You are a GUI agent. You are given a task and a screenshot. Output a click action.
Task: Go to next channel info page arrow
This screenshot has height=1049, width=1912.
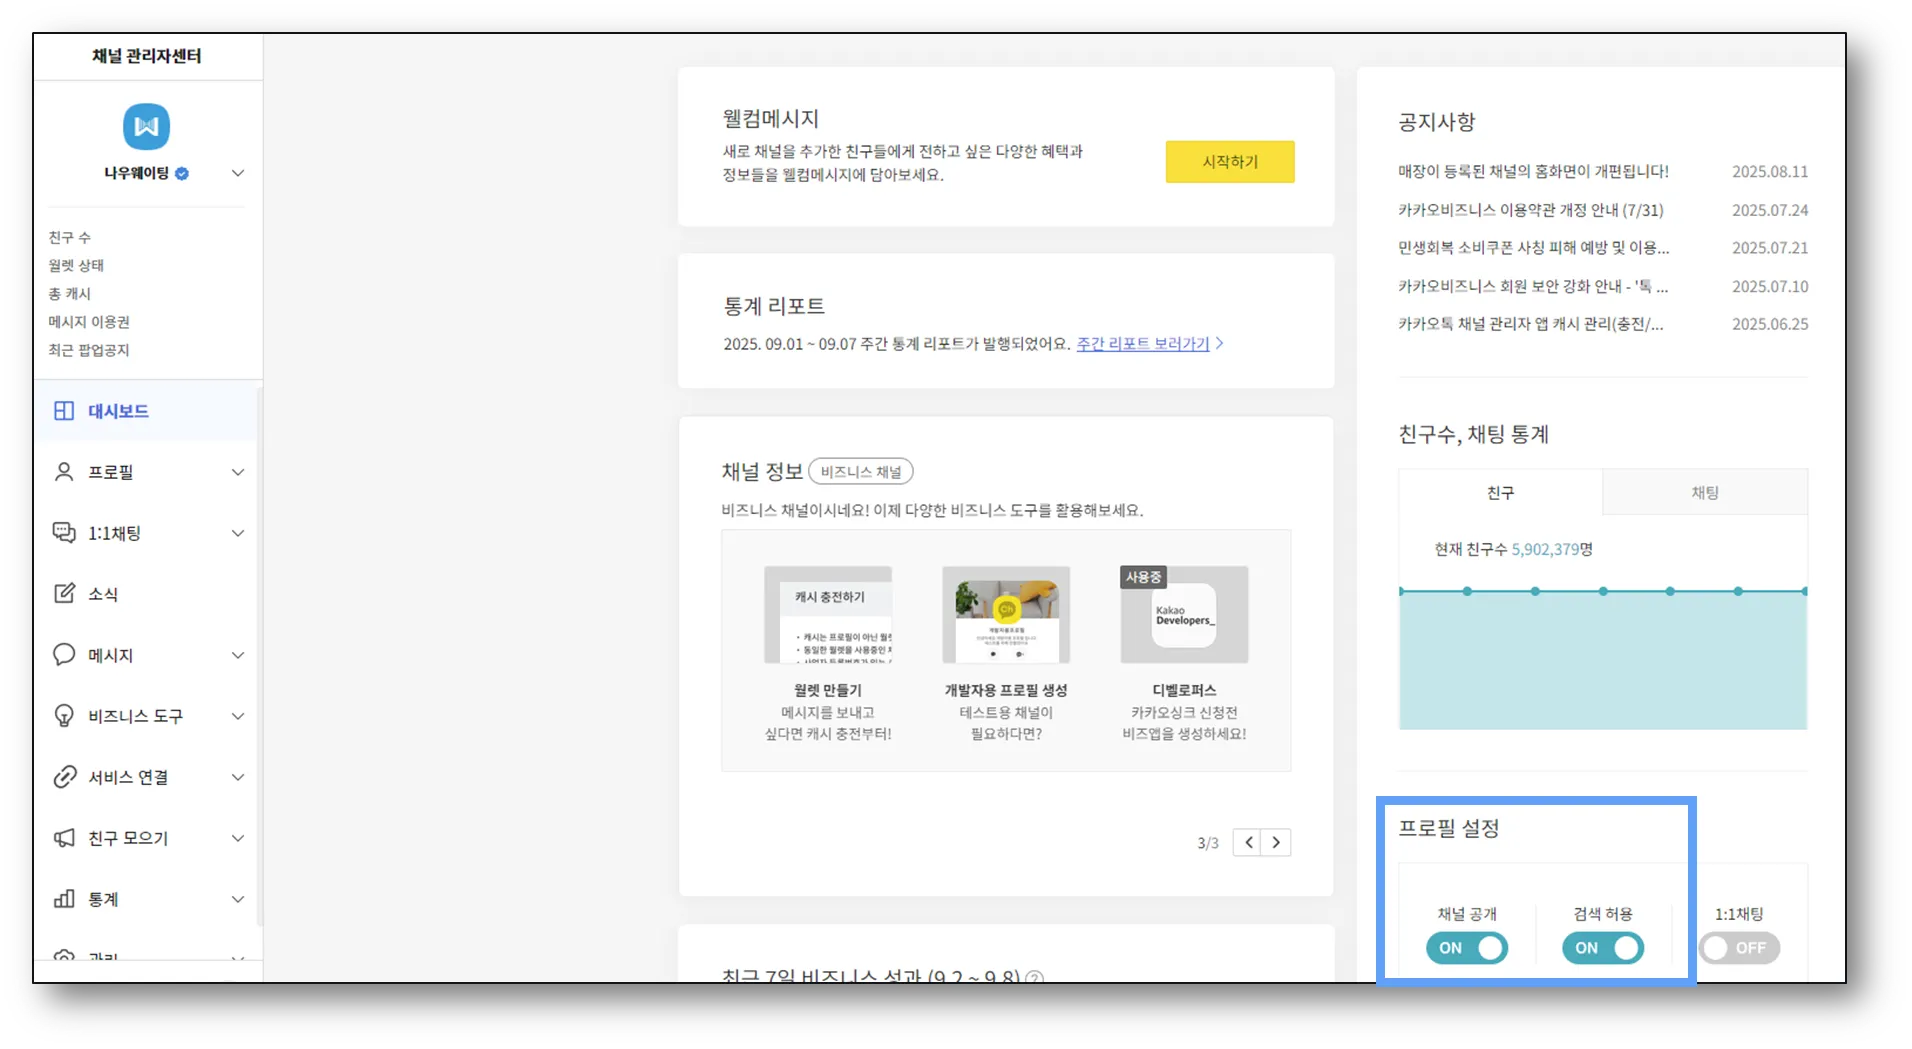[1276, 842]
